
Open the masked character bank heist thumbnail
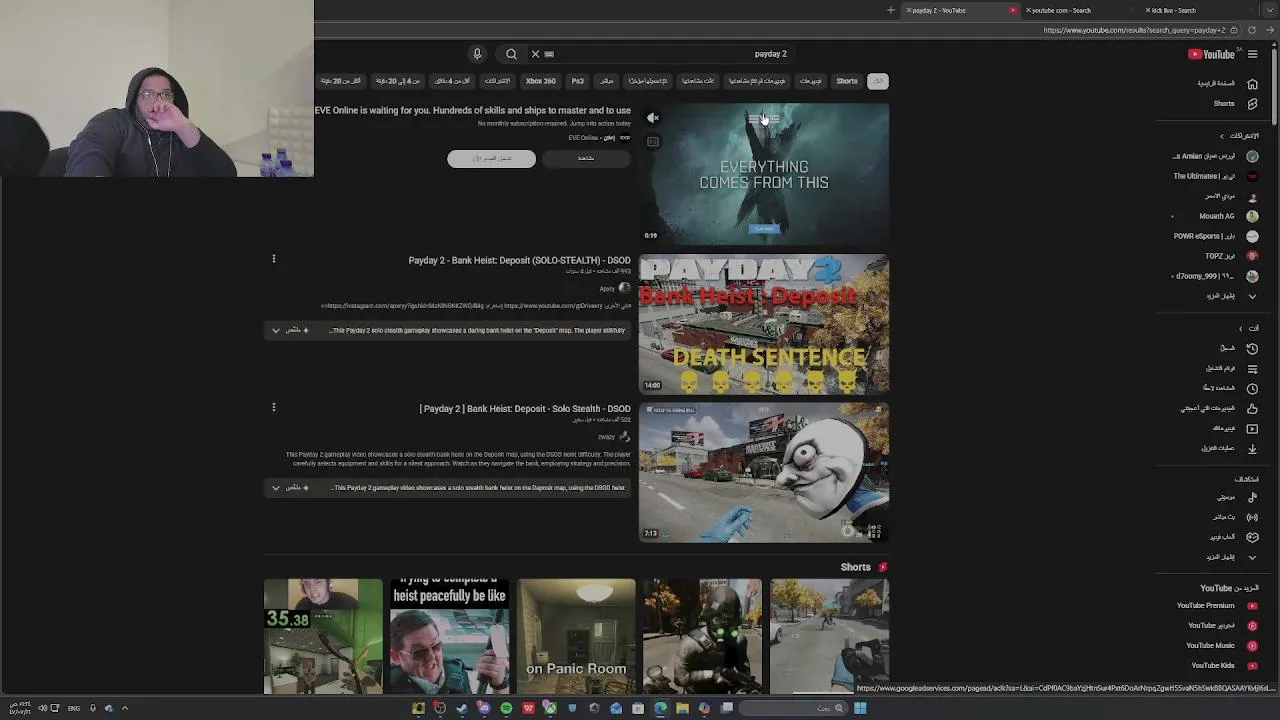tap(764, 472)
